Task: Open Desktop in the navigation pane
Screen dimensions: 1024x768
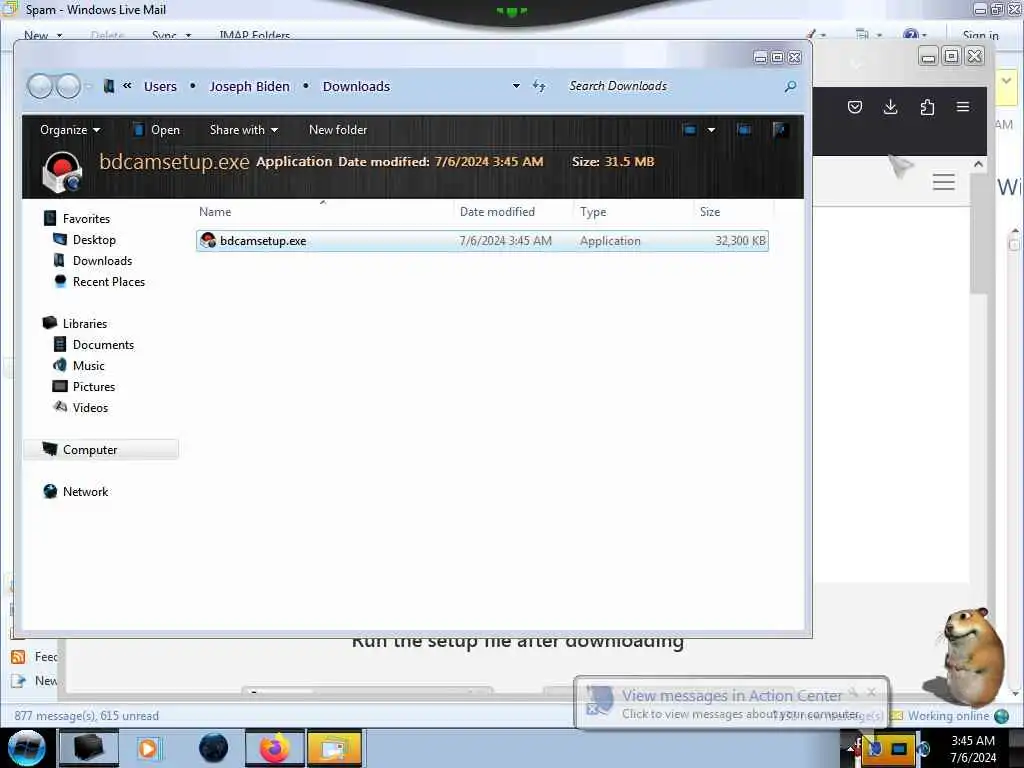Action: pyautogui.click(x=94, y=240)
